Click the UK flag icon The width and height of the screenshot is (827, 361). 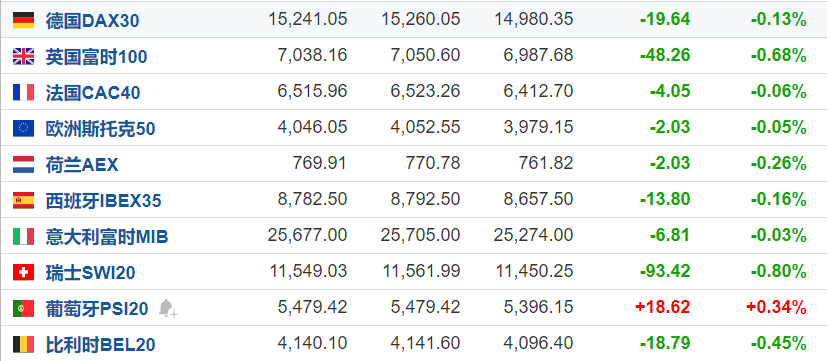coord(23,56)
